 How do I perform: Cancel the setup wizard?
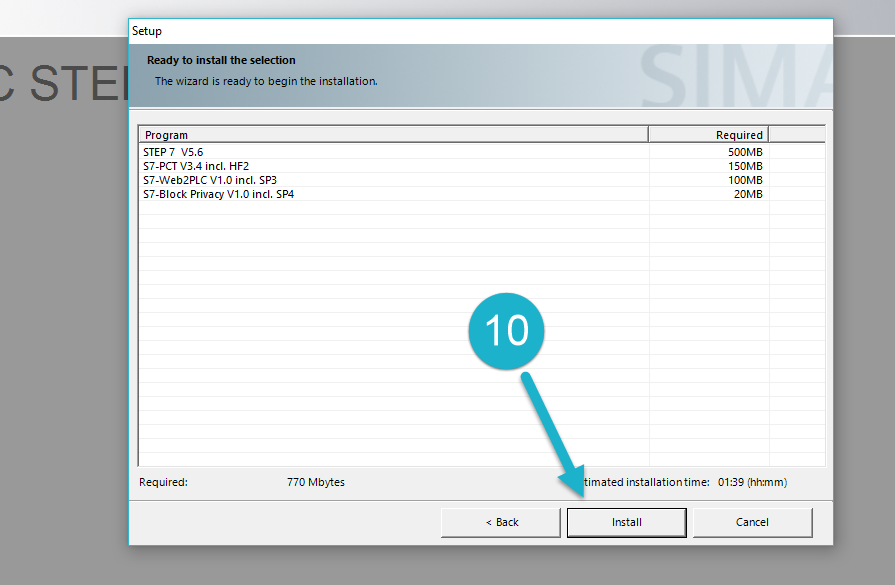click(752, 522)
